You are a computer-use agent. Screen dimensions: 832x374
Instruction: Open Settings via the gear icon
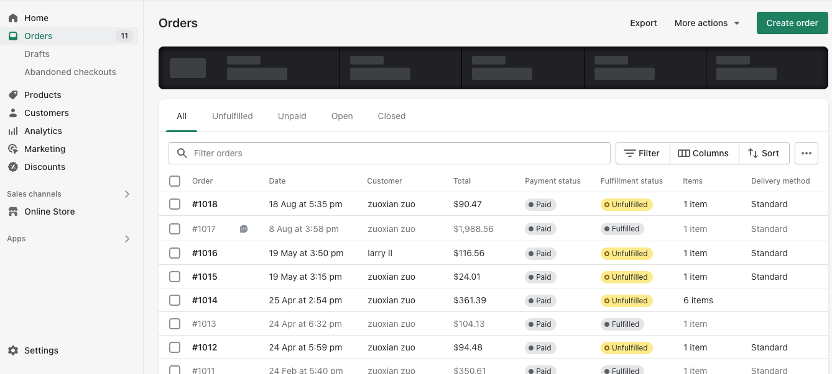click(x=13, y=351)
